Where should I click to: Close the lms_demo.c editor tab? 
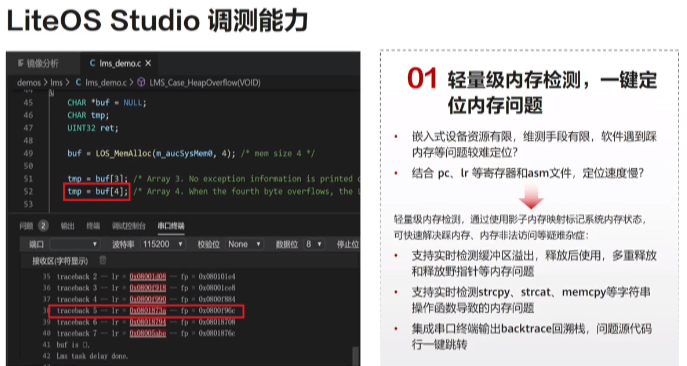148,64
